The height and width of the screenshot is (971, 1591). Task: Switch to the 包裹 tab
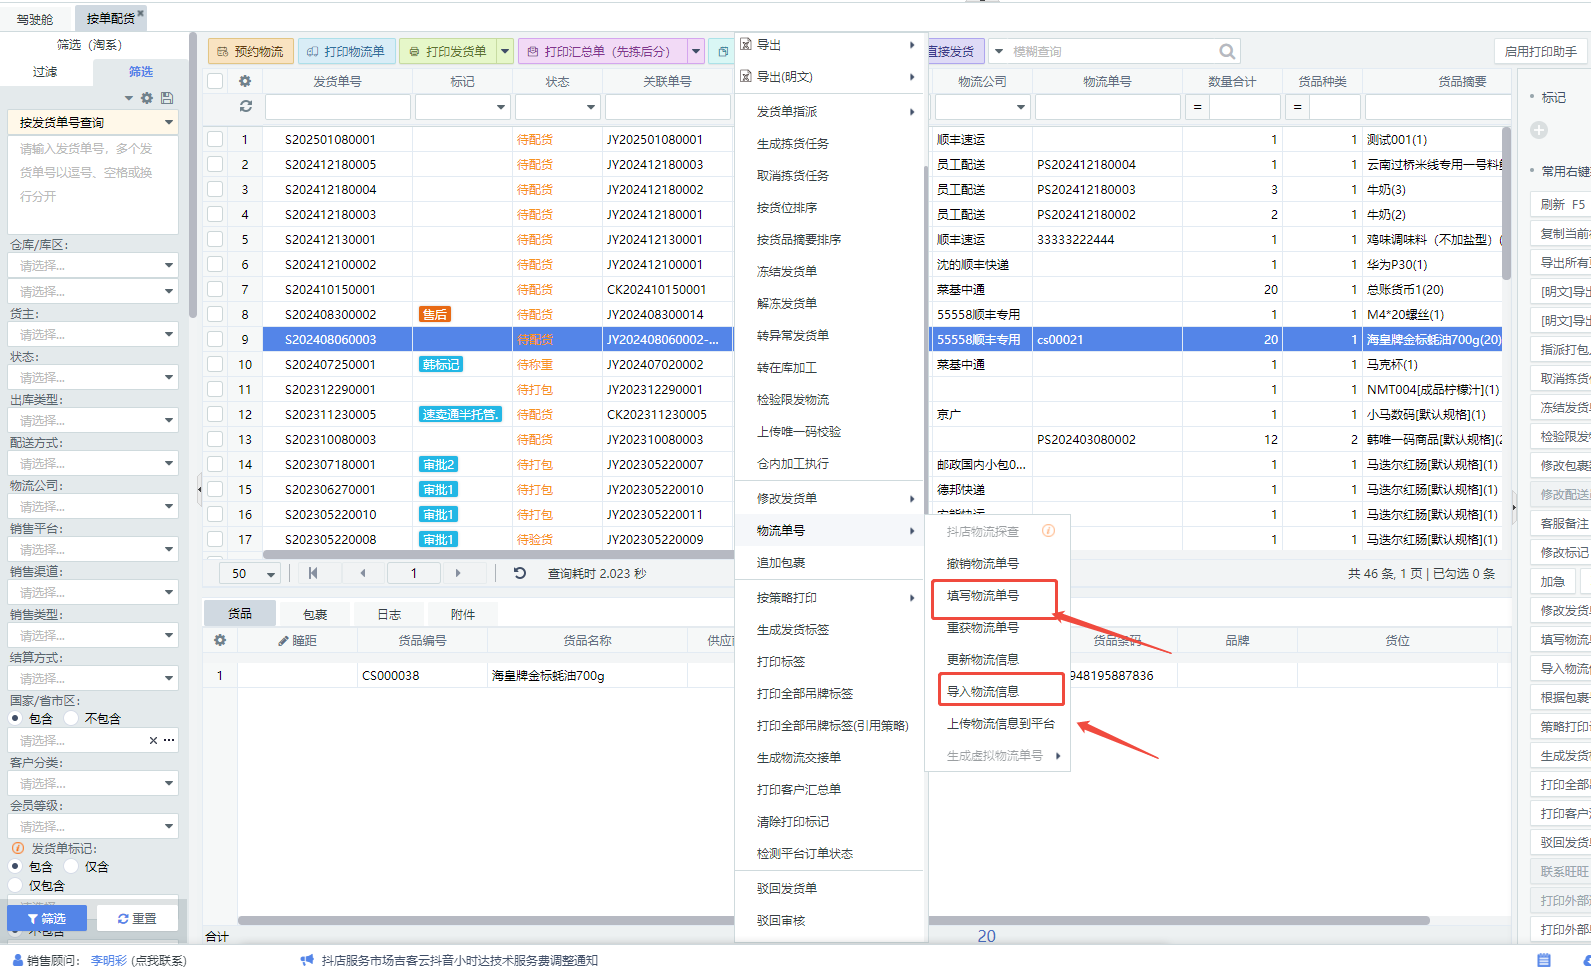tap(315, 614)
